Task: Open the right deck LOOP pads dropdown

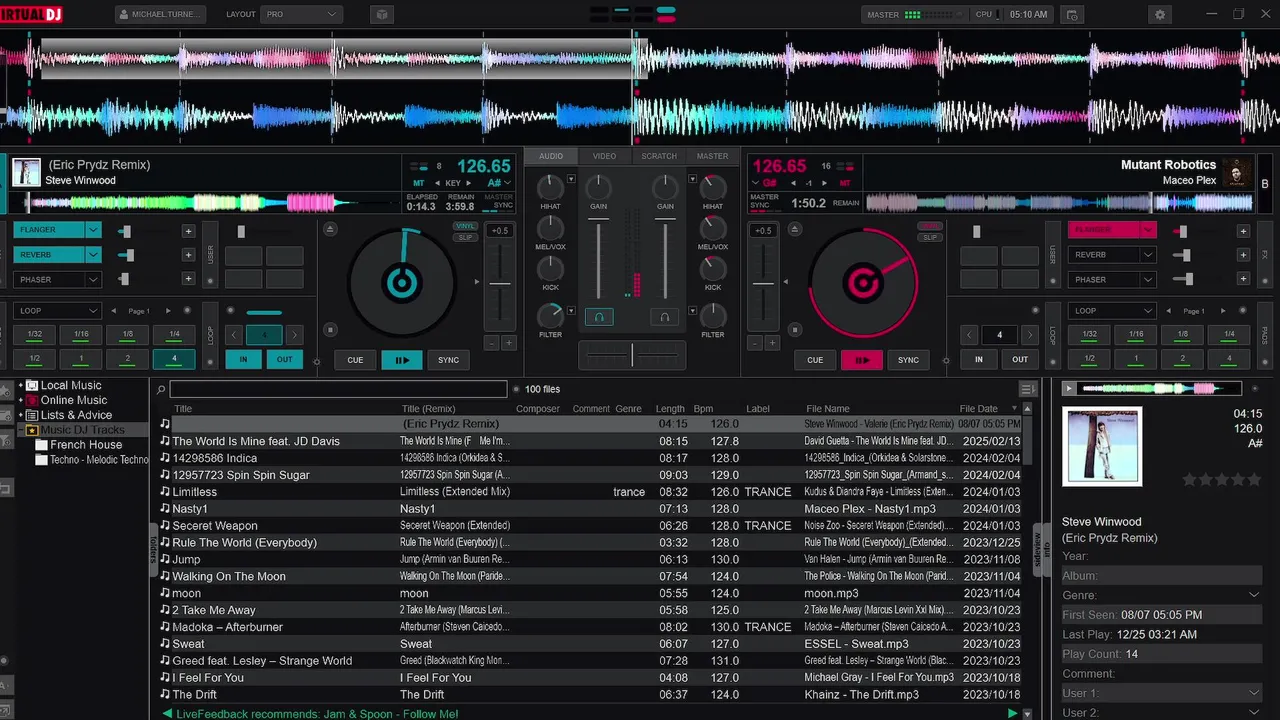Action: coord(1111,311)
